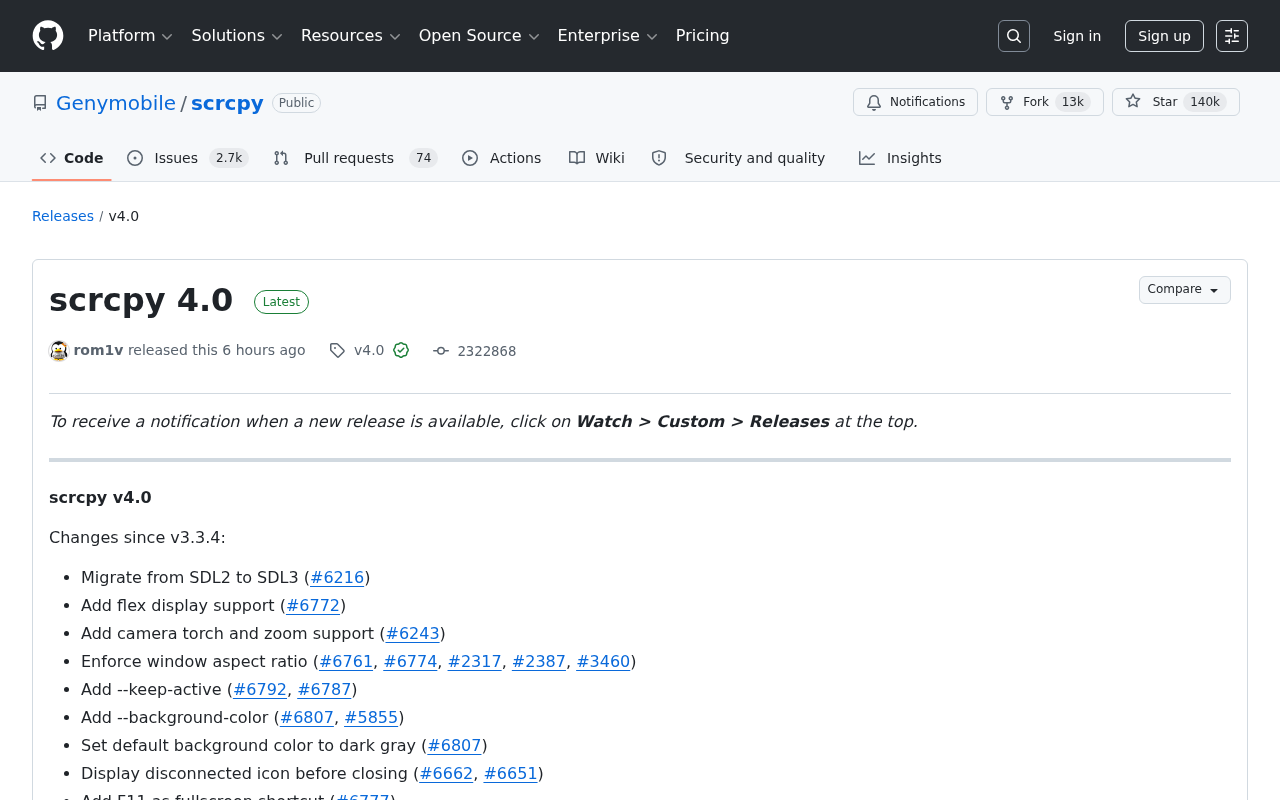Screen dimensions: 1280x800
Task: Go to Releases breadcrumb link
Action: pyautogui.click(x=63, y=216)
